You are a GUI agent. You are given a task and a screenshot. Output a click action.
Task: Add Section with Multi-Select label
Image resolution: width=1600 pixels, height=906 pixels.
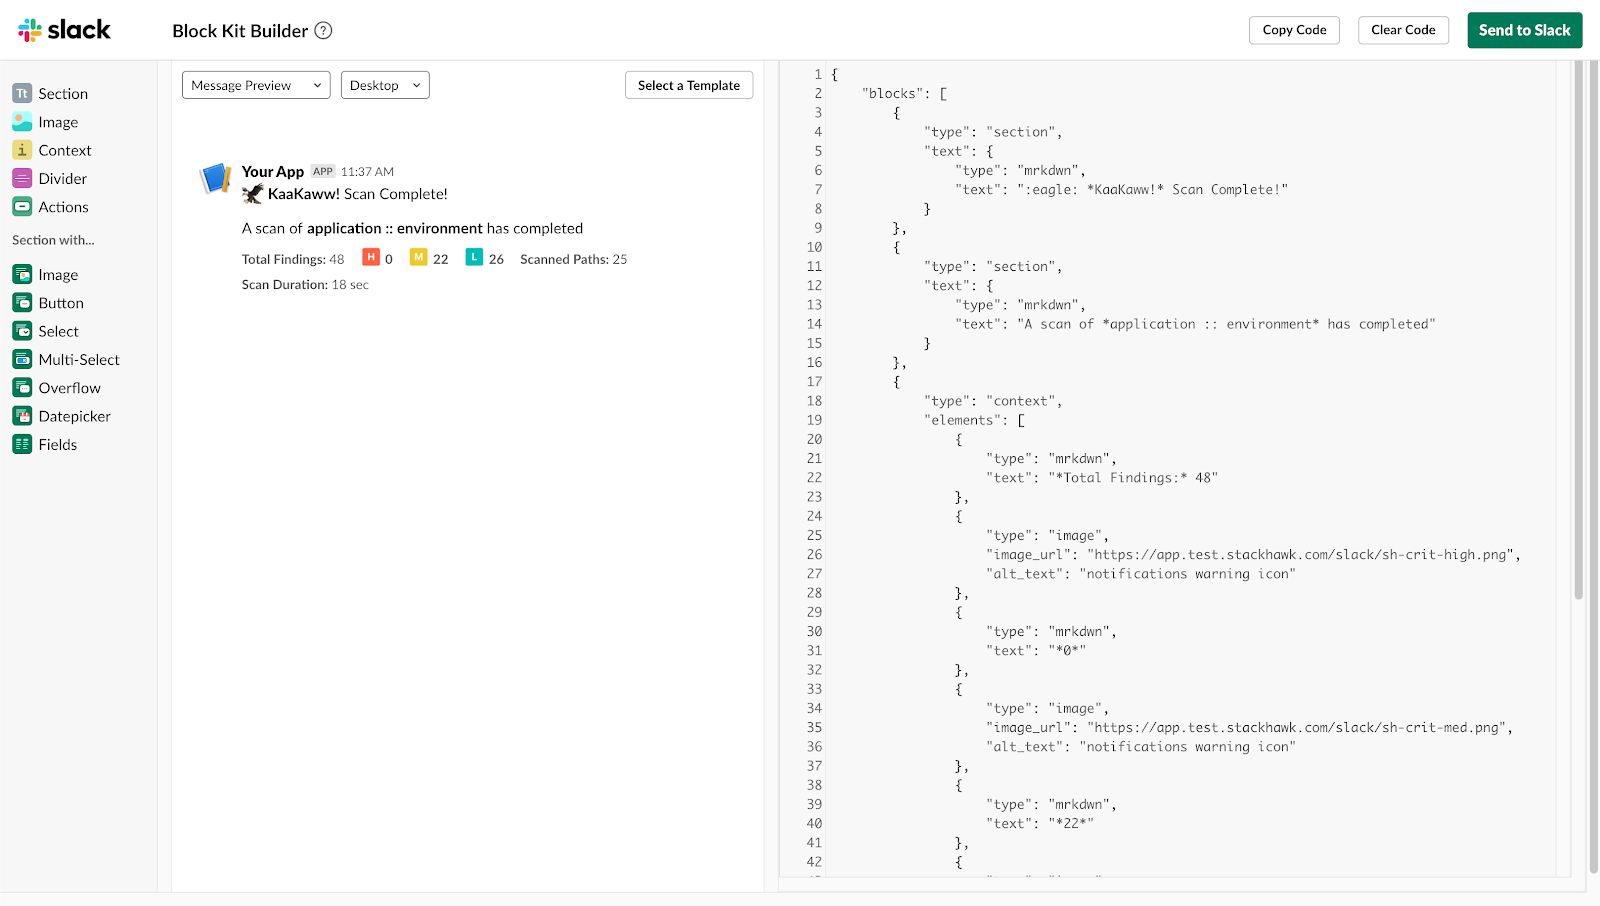[79, 359]
